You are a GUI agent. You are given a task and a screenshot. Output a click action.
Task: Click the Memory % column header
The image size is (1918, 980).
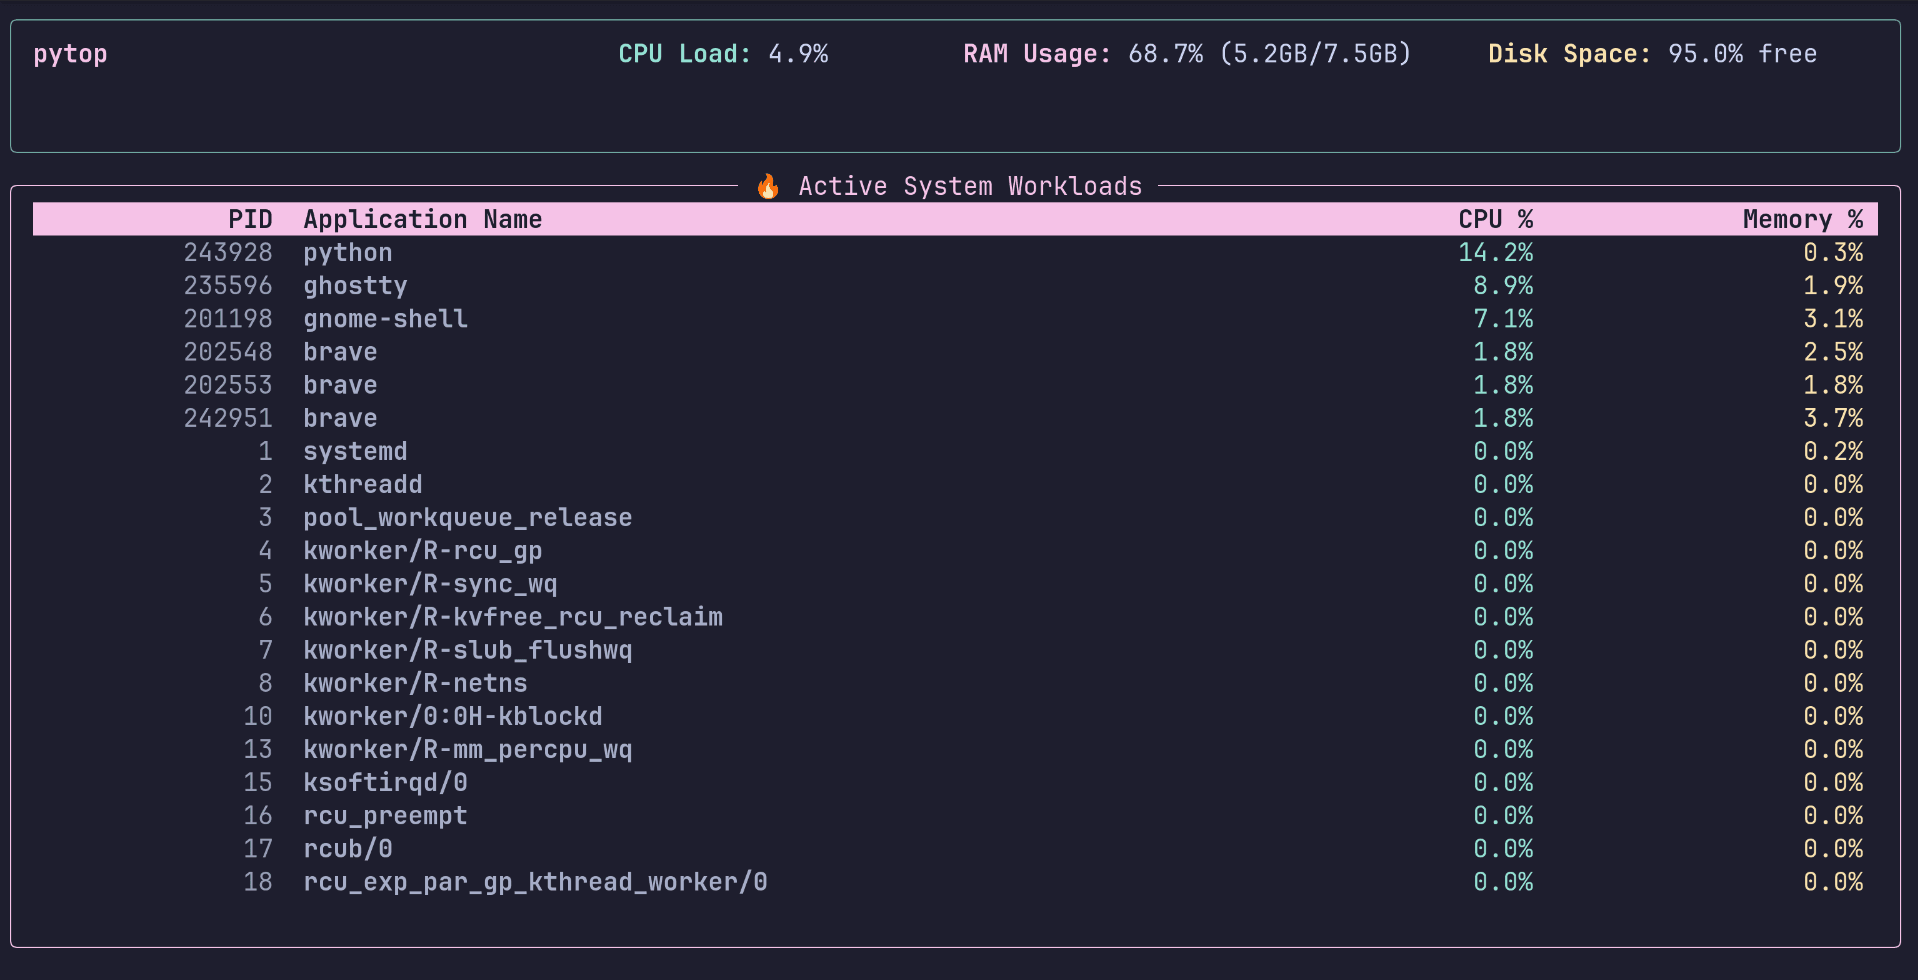click(1803, 219)
